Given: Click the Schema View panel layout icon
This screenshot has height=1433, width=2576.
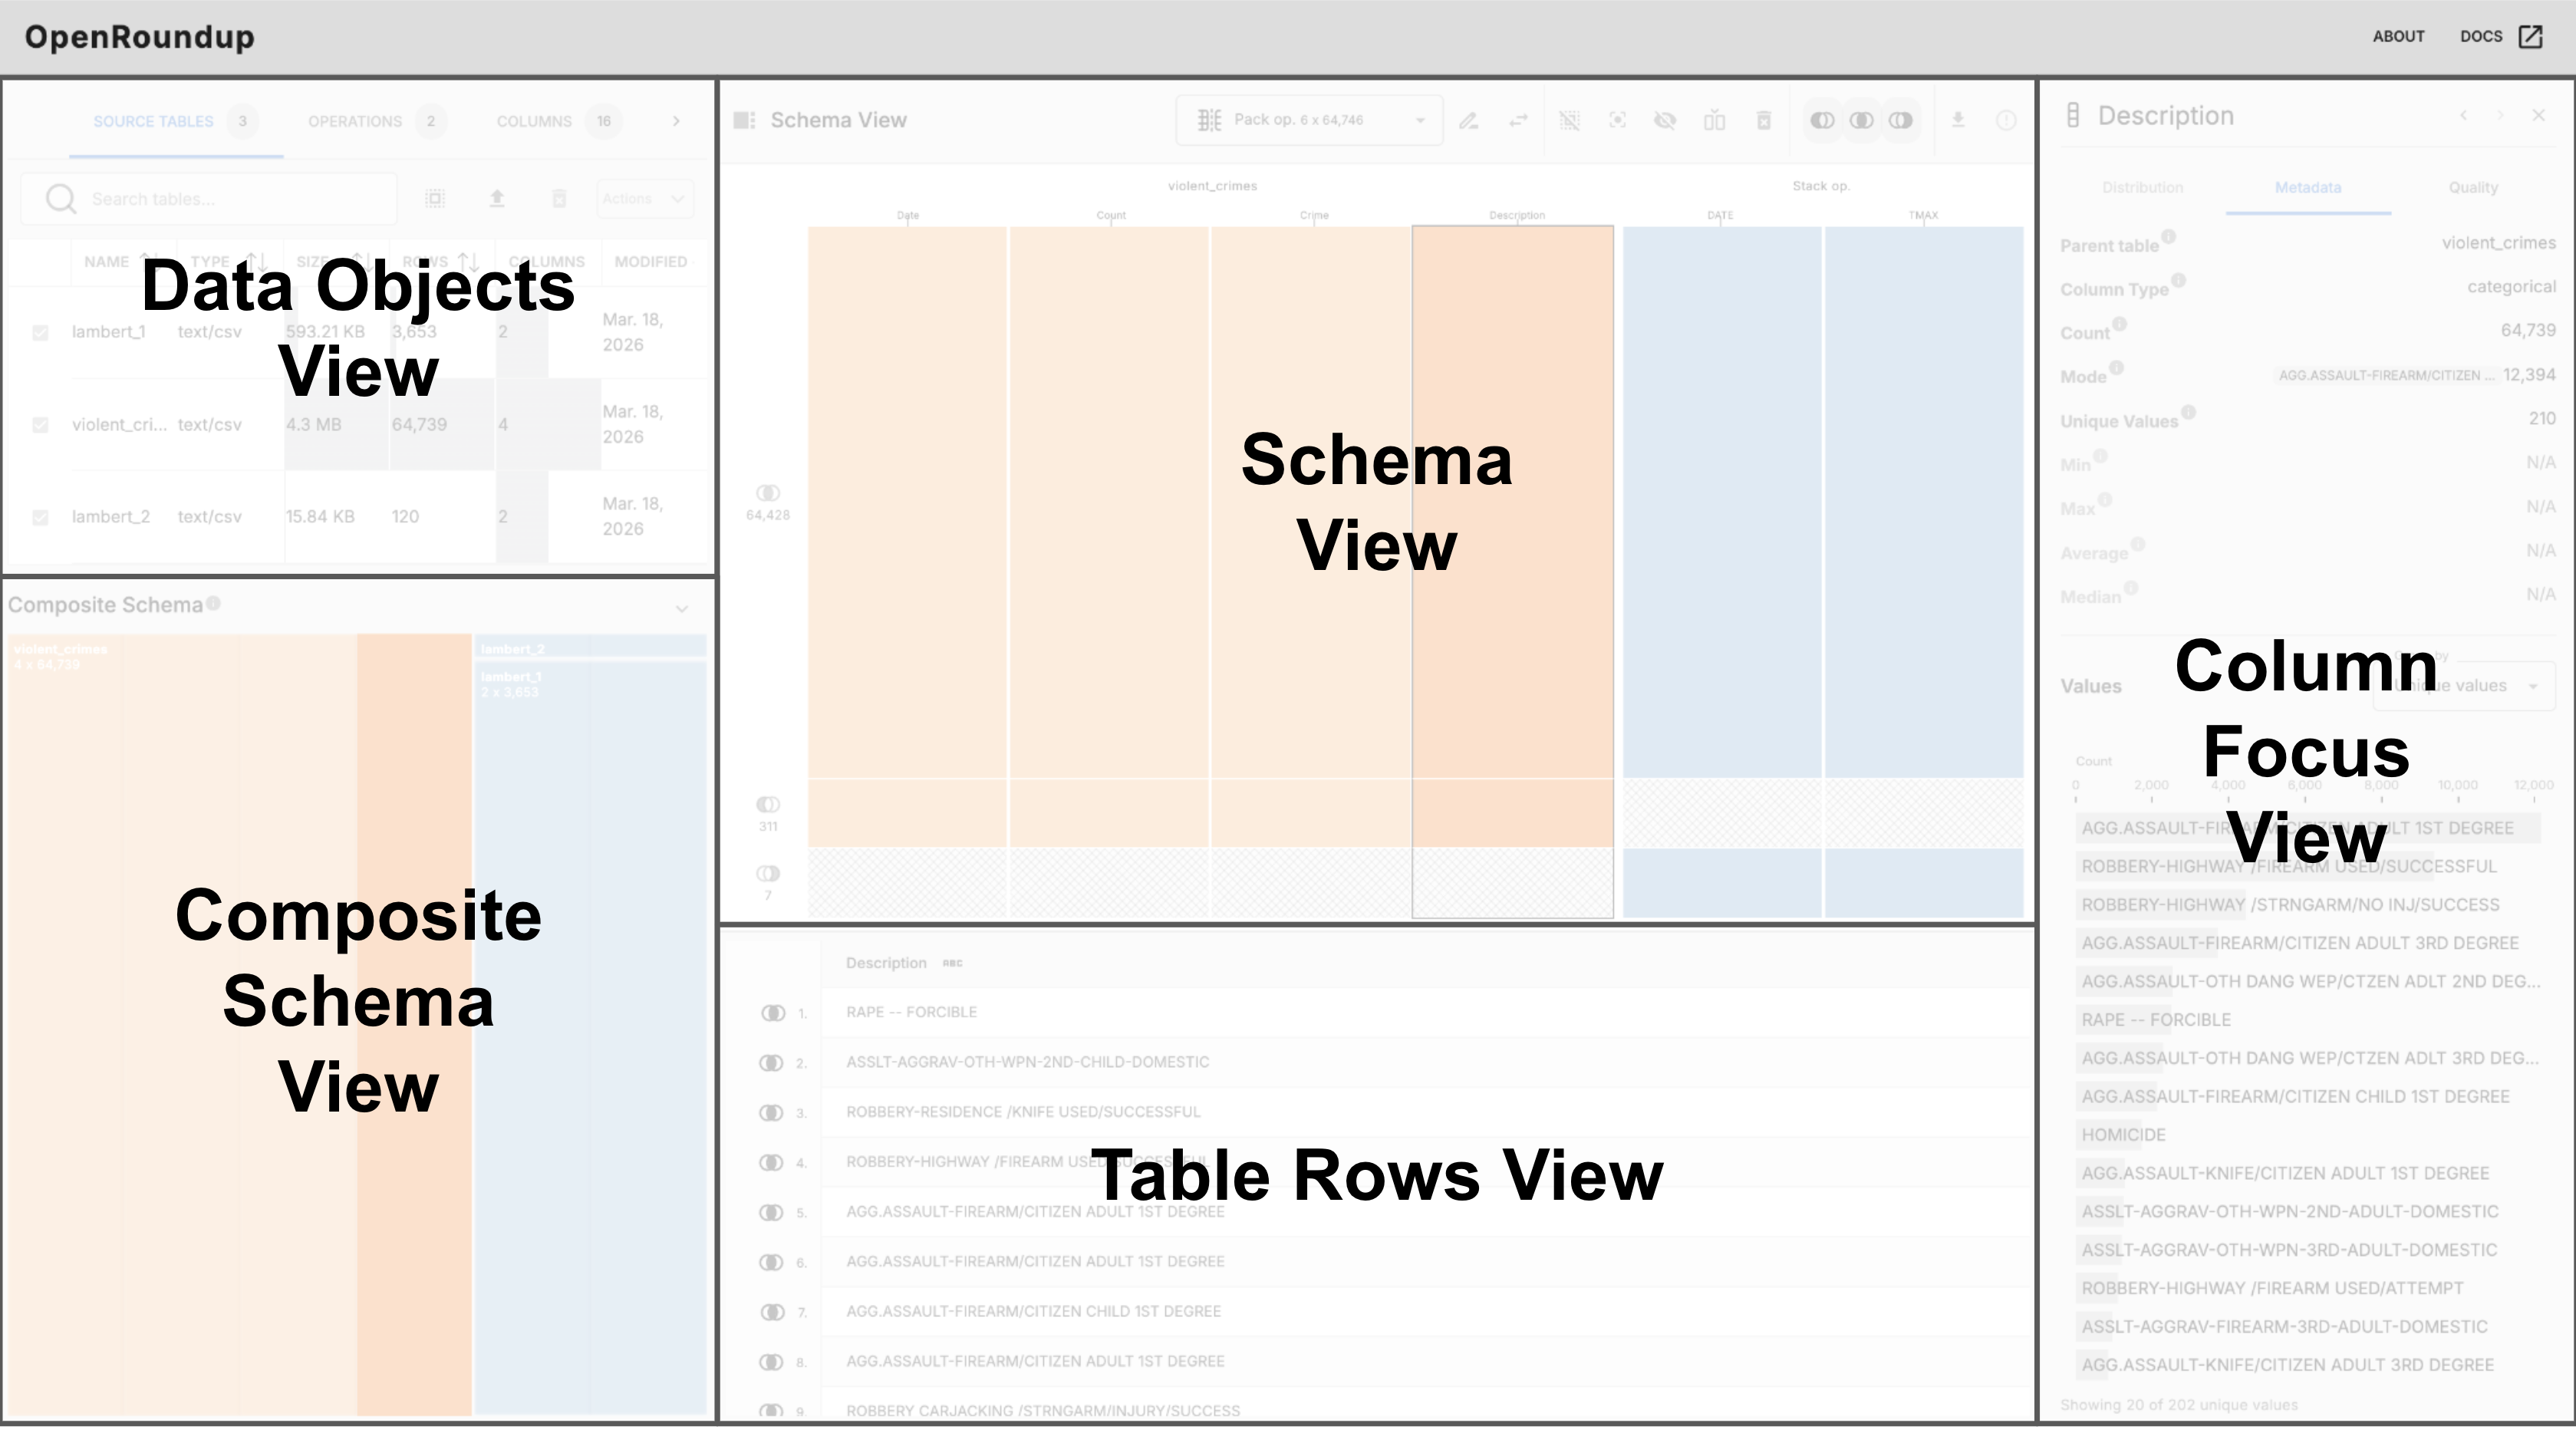Looking at the screenshot, I should tap(744, 120).
